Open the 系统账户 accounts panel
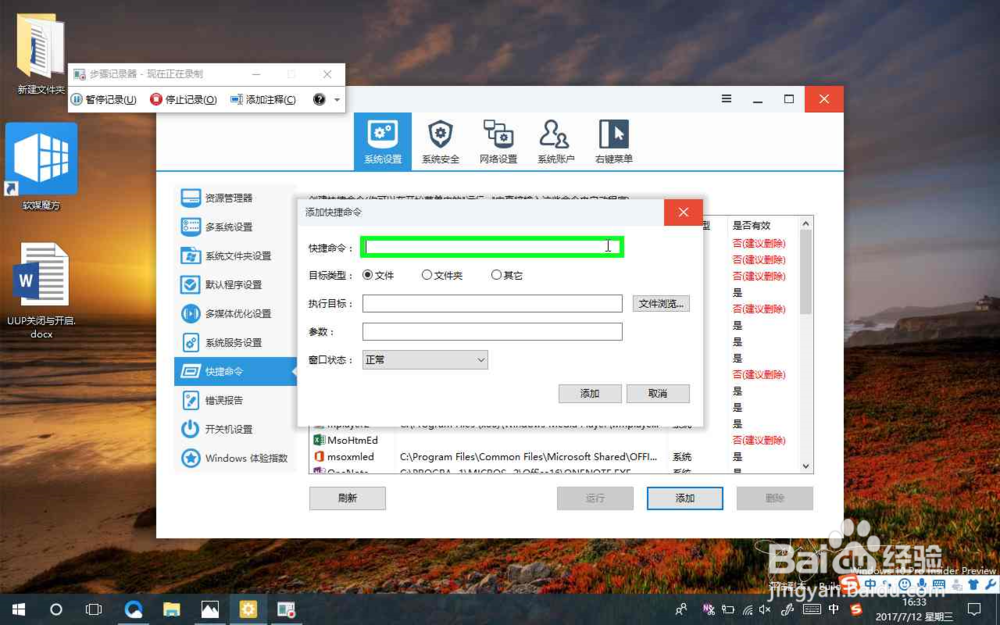1000x625 pixels. (x=557, y=140)
